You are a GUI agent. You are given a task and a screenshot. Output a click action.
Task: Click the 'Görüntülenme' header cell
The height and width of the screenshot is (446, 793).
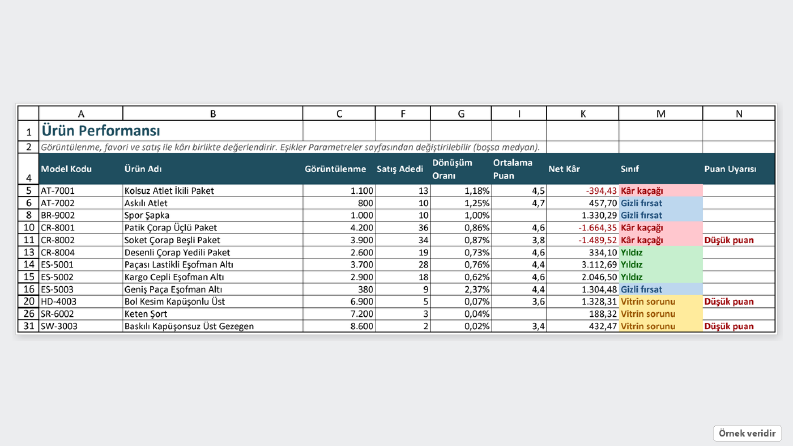339,169
